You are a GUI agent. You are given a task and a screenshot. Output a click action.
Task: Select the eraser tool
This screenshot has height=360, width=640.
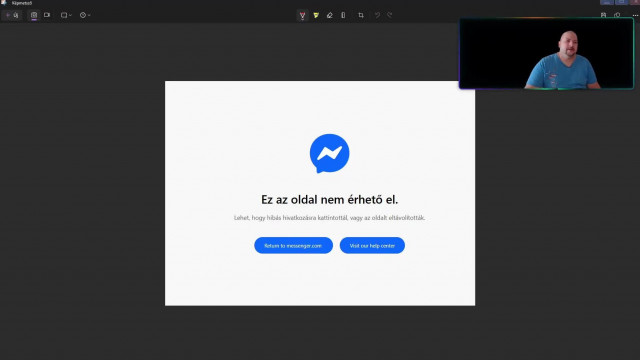(329, 16)
